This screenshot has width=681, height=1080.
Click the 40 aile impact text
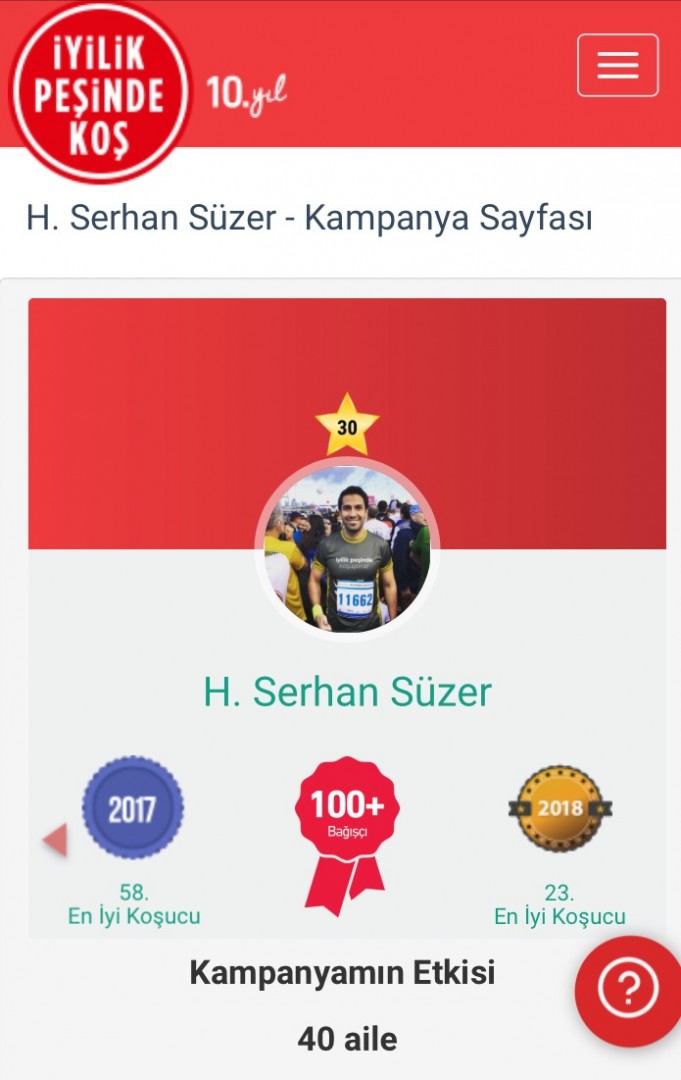point(347,1039)
